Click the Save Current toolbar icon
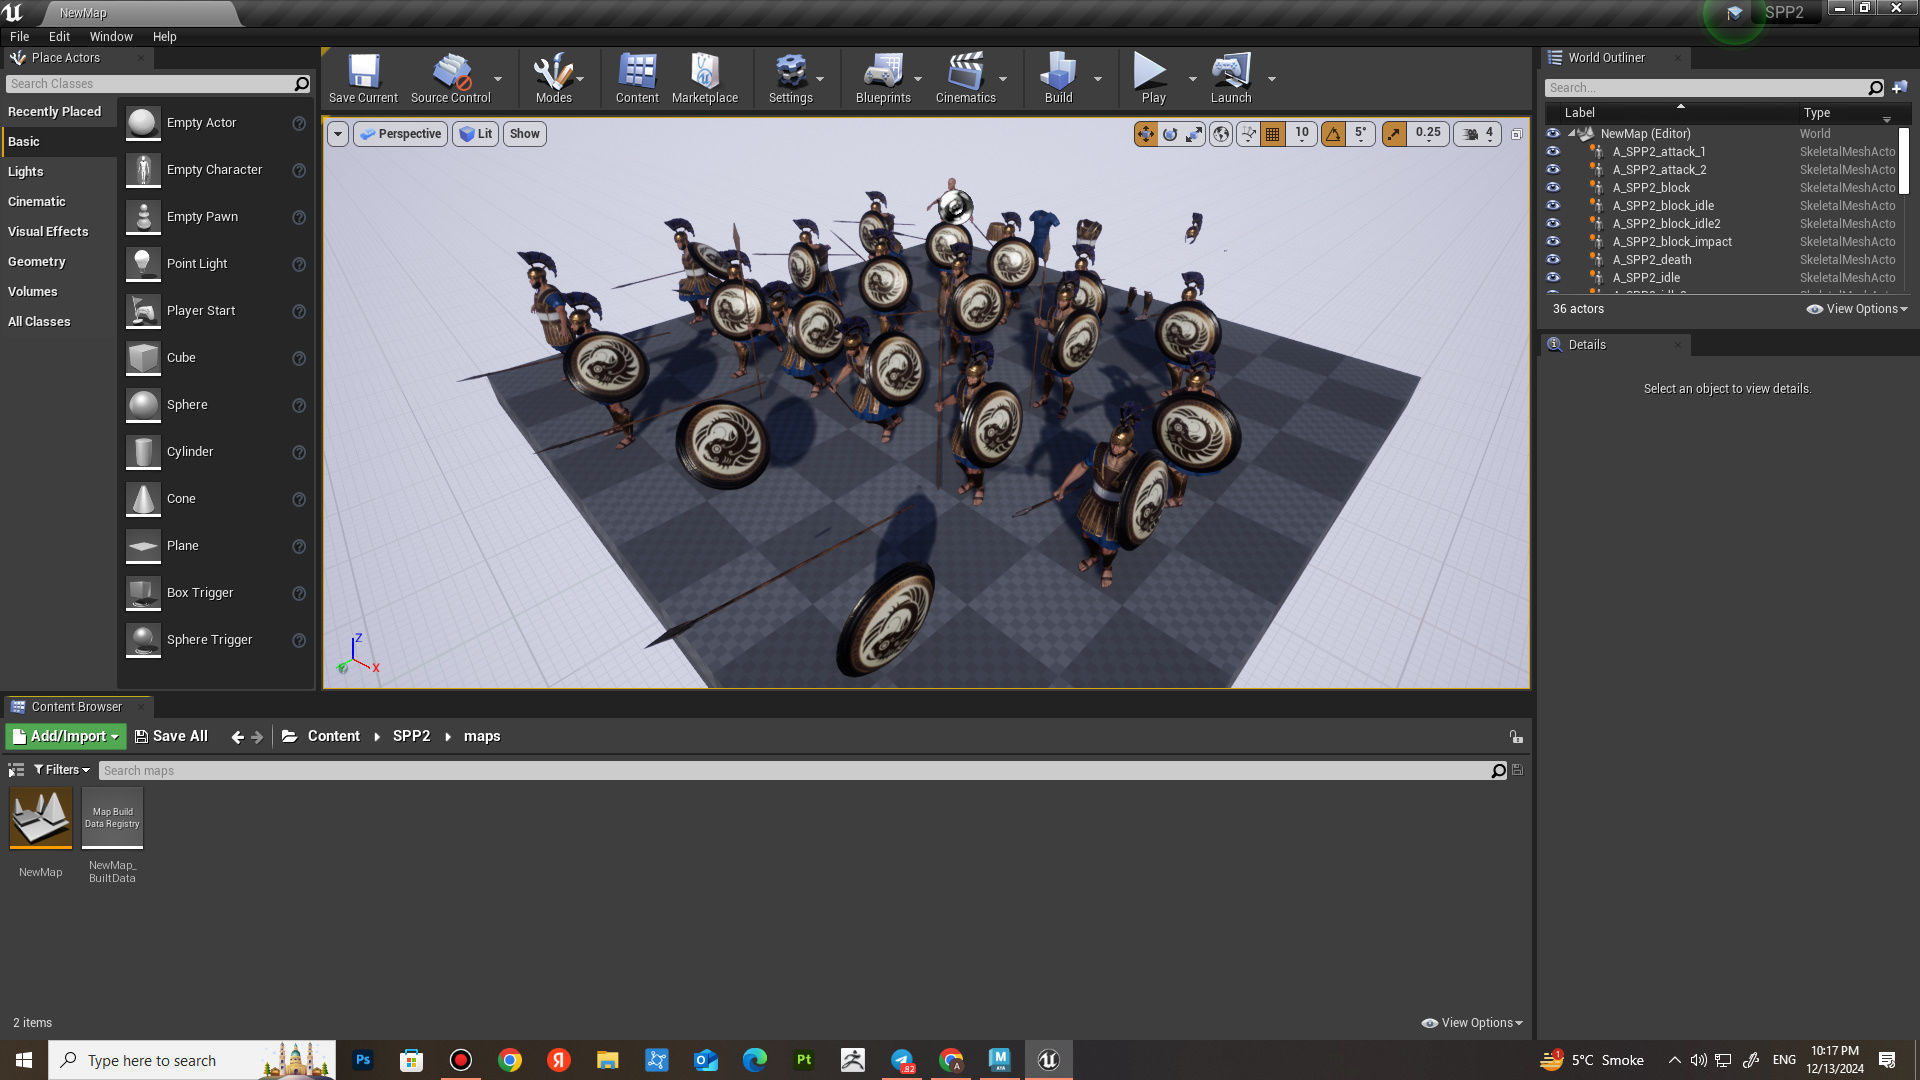 point(363,78)
